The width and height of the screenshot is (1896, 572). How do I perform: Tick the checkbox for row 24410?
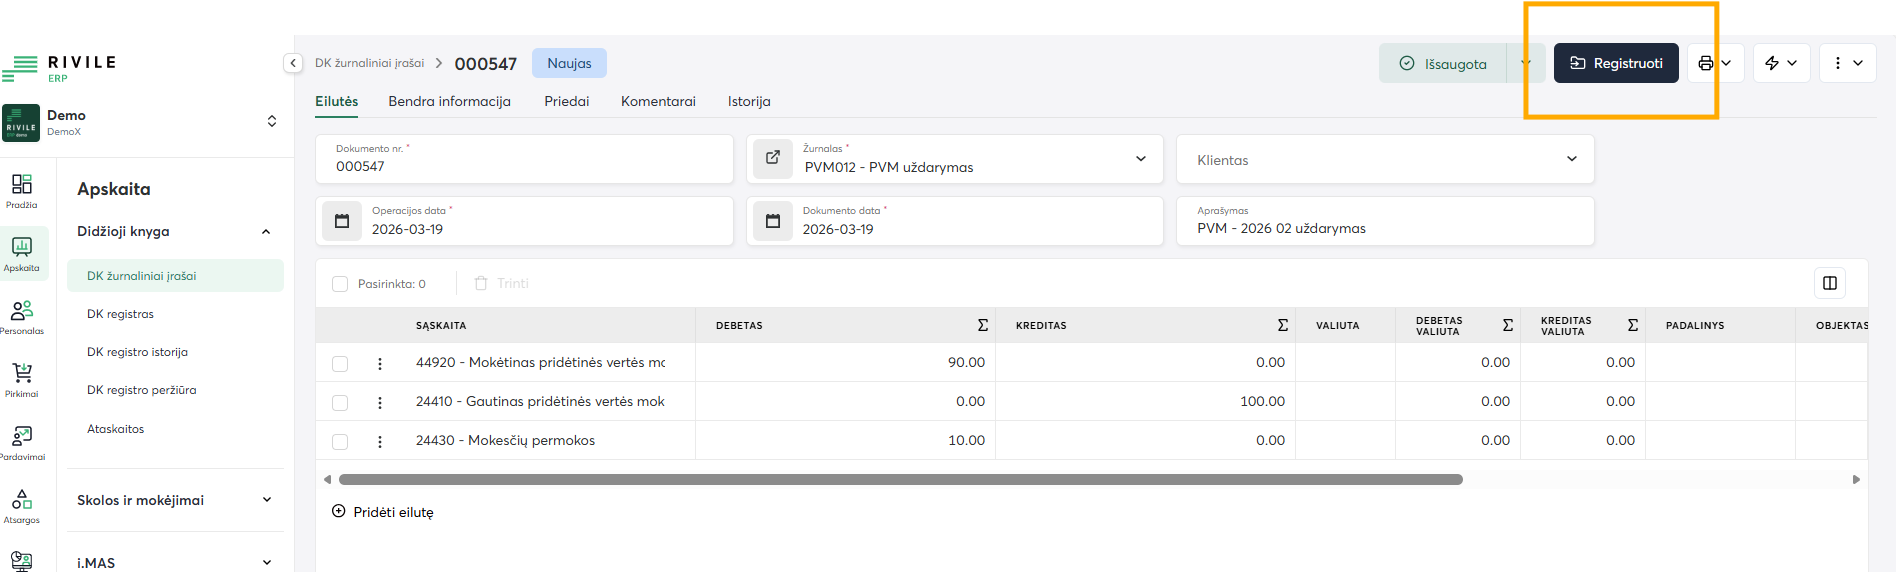tap(340, 403)
